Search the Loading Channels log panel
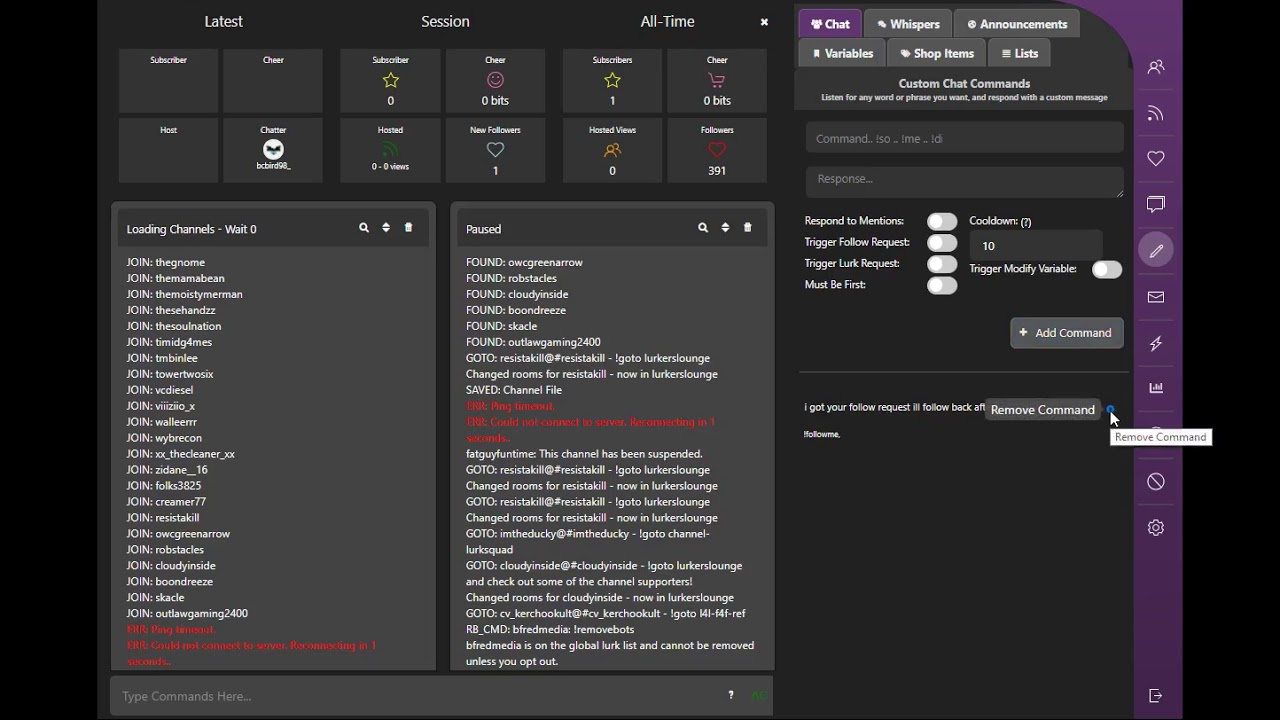This screenshot has height=720, width=1280. 364,228
